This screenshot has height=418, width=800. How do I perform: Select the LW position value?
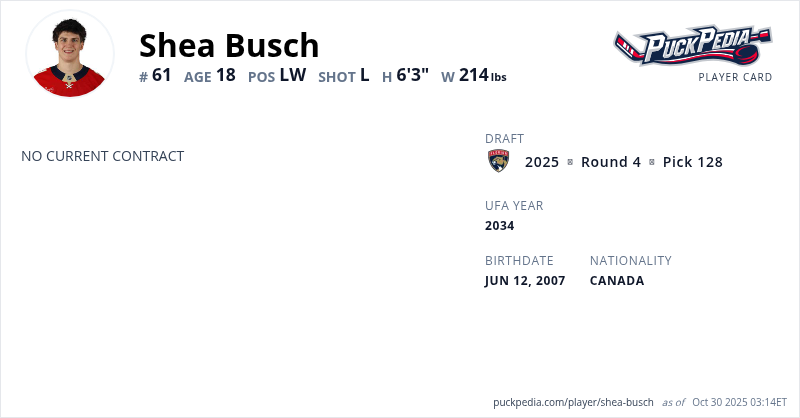[x=292, y=75]
